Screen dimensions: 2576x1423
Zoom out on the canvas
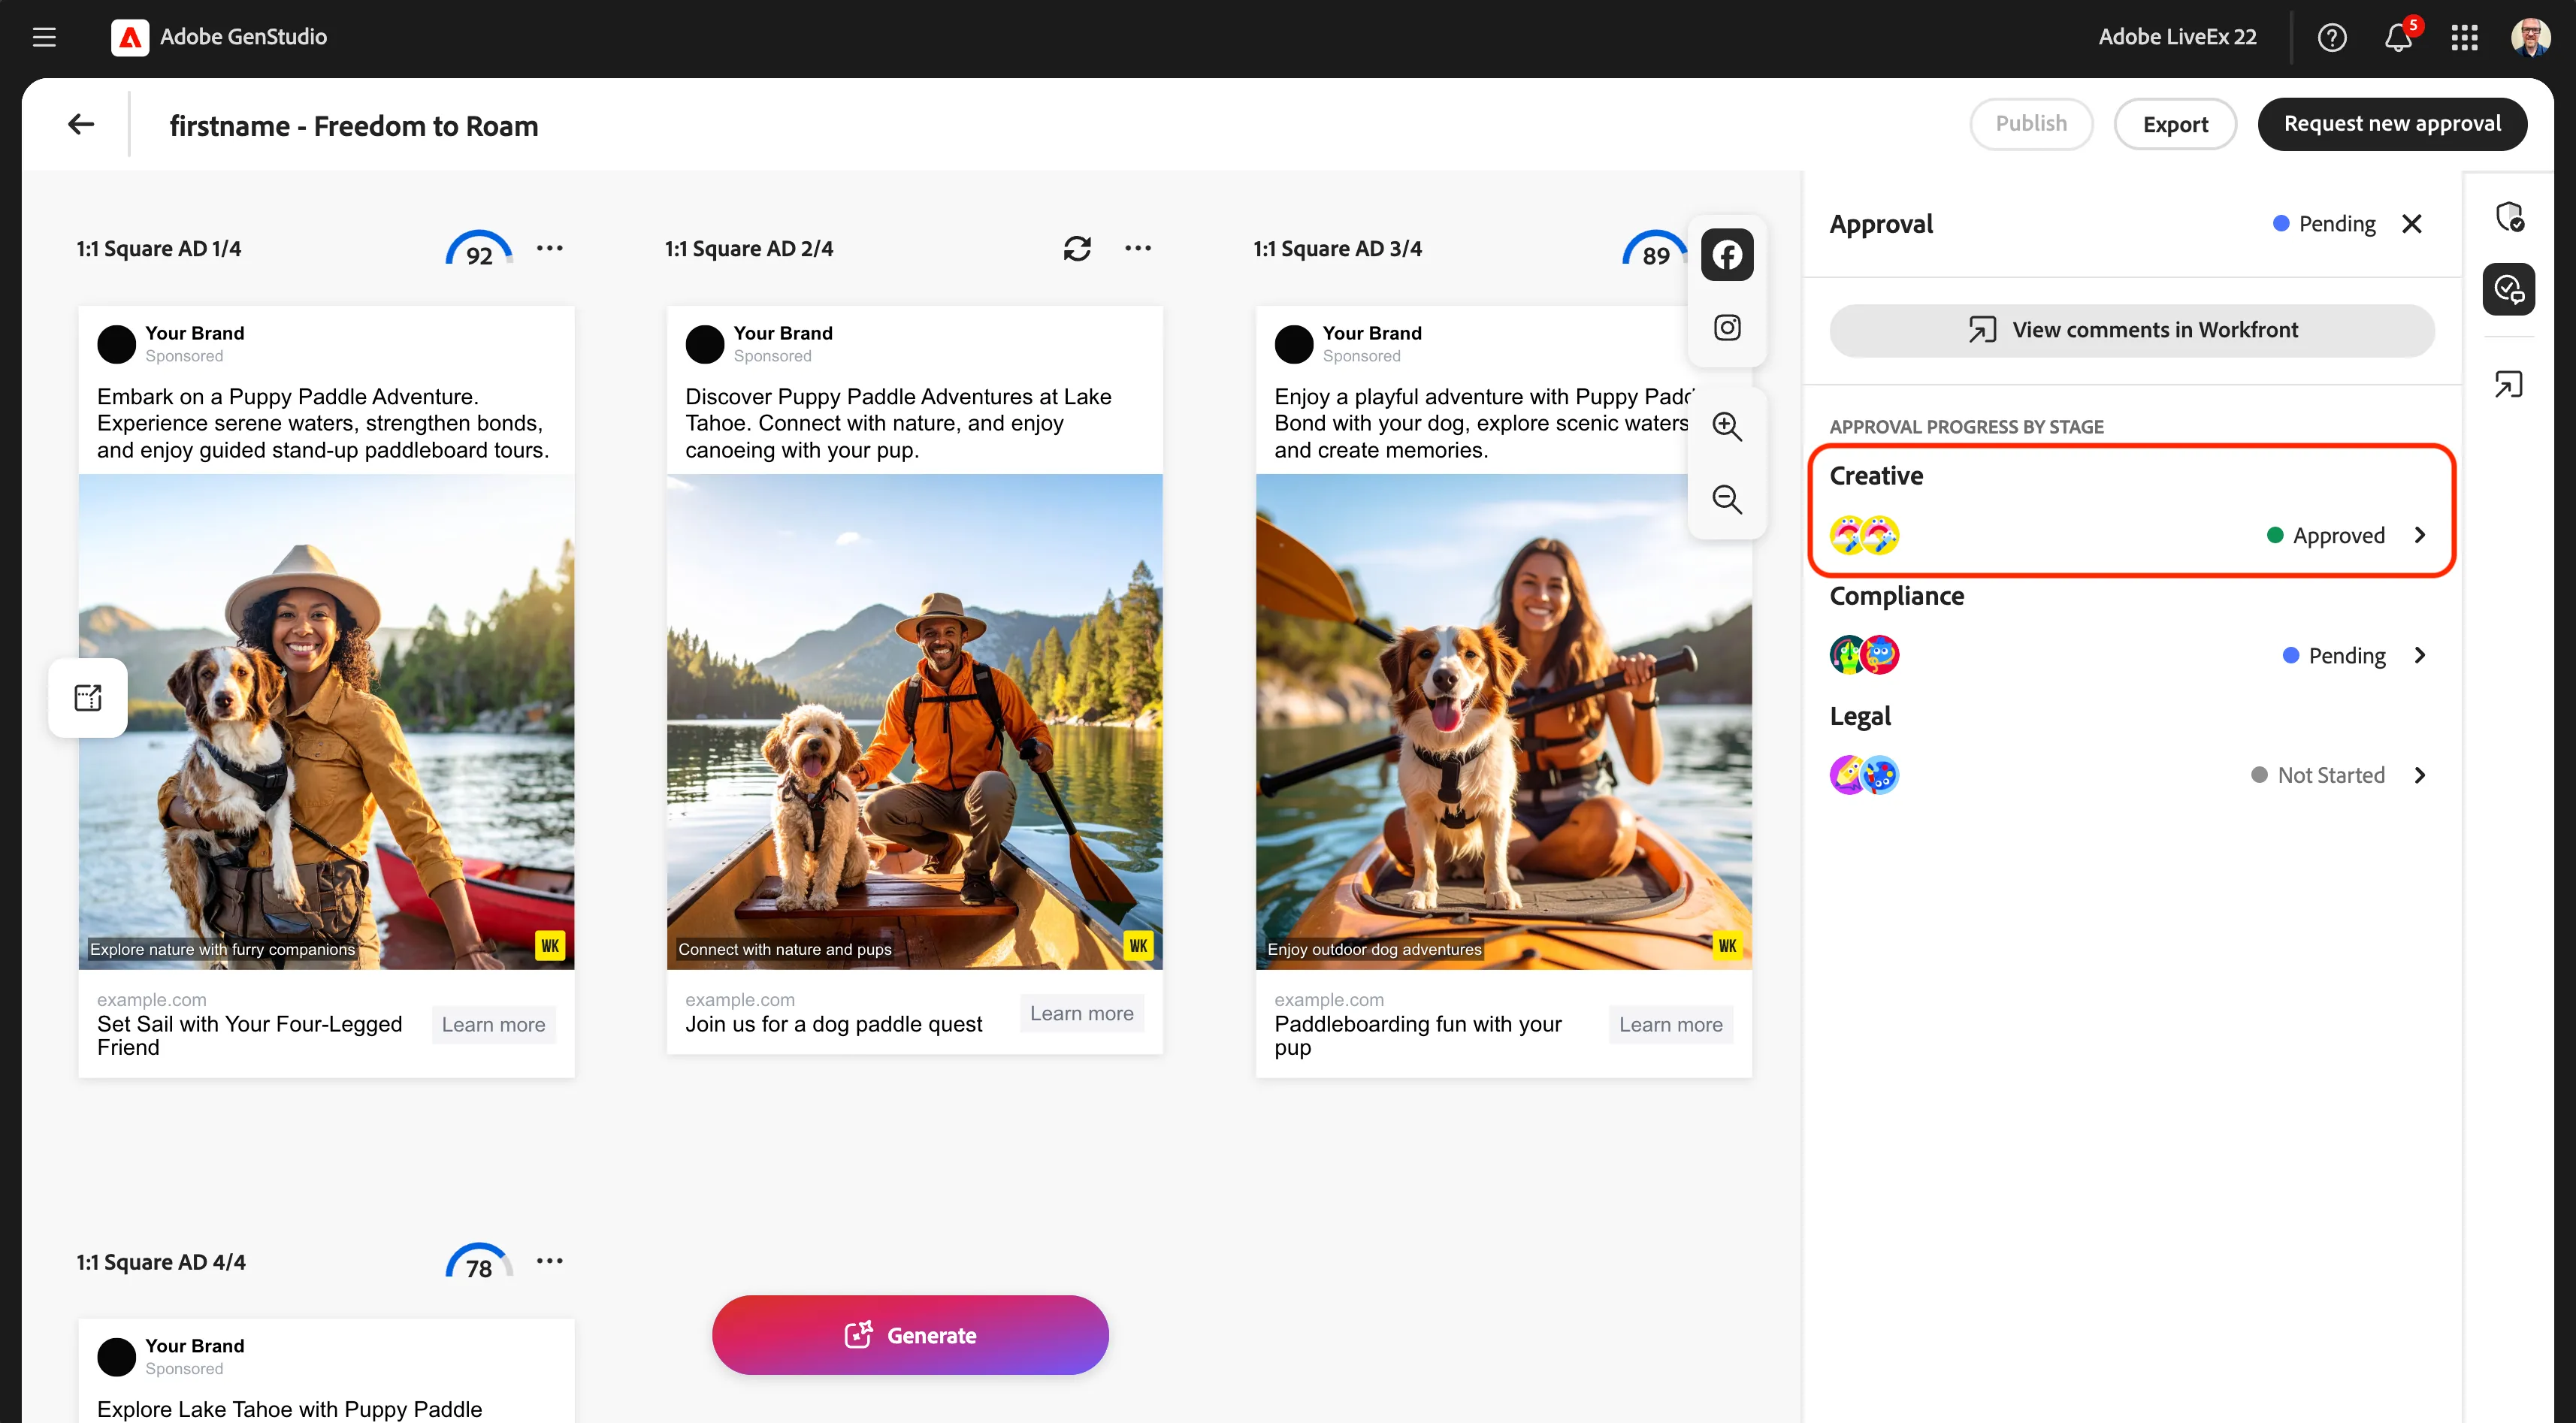click(1727, 499)
